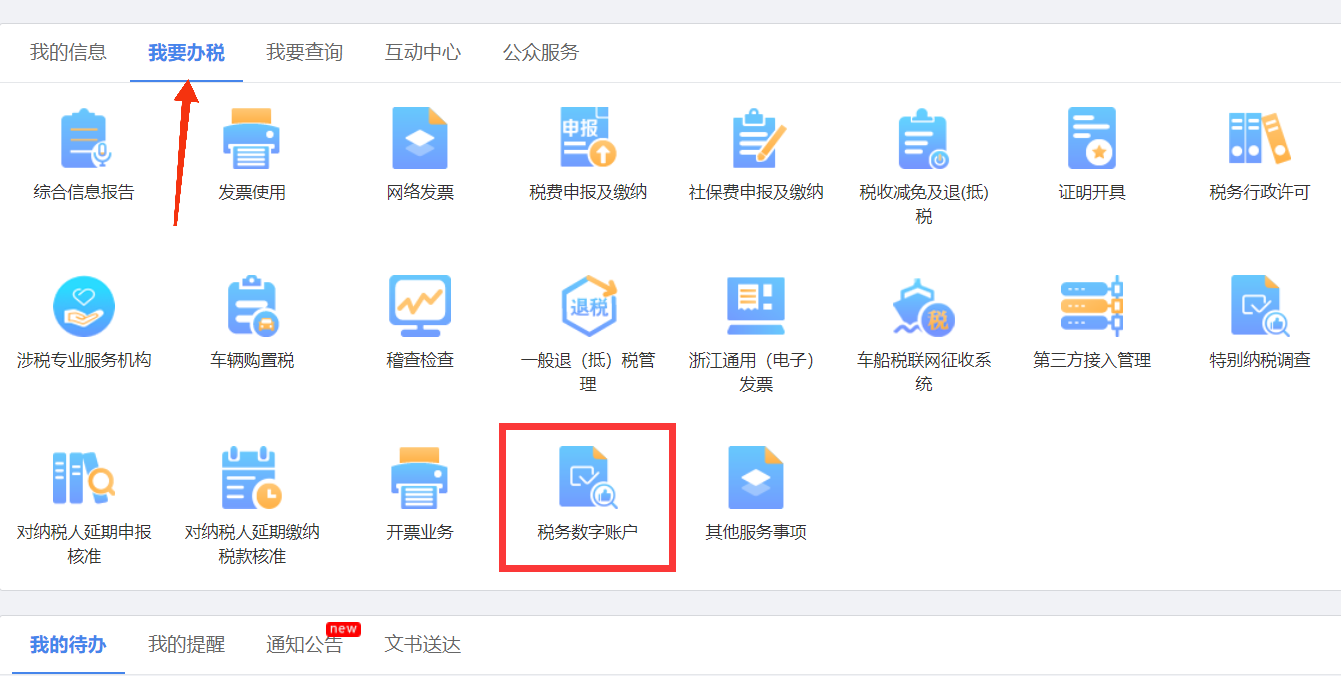Switch to the 我的提醒 tab
This screenshot has width=1341, height=676.
(186, 644)
